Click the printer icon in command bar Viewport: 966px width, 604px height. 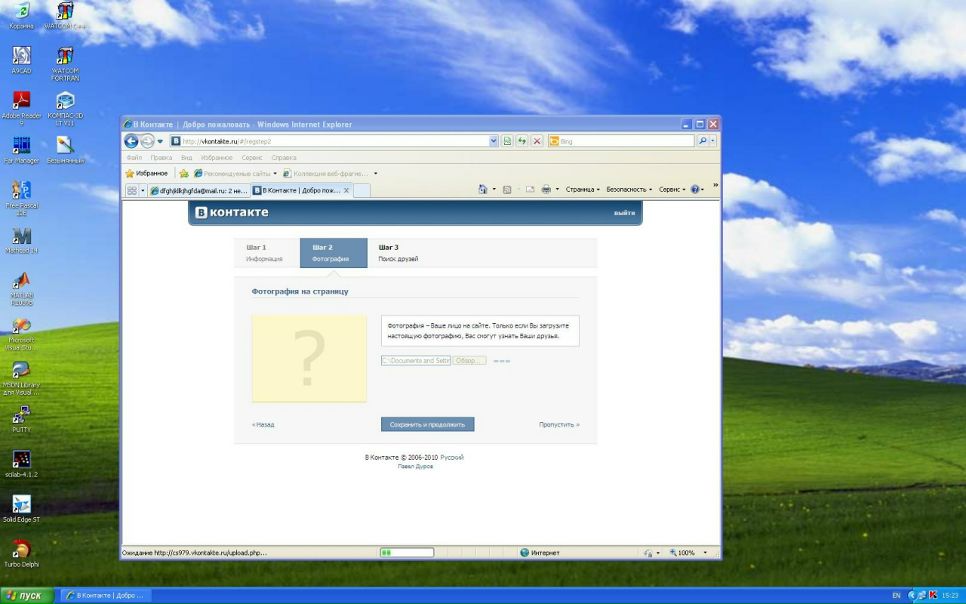546,189
